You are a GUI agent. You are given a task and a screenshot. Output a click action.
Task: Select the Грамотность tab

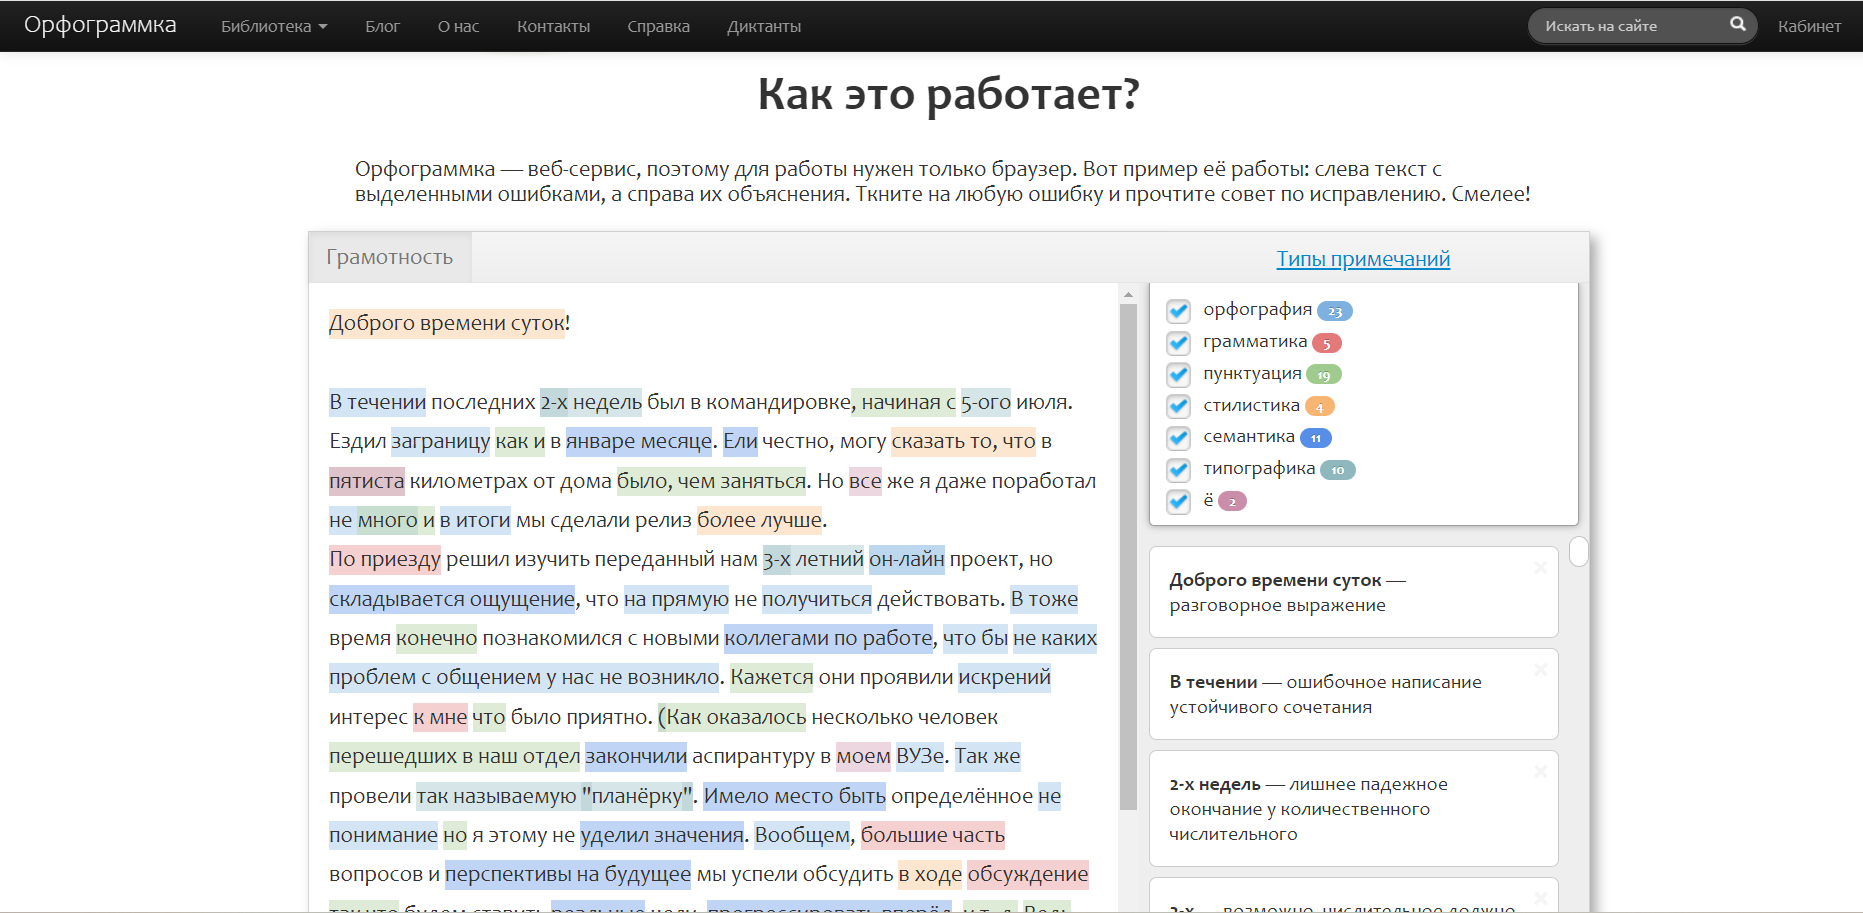[x=390, y=257]
